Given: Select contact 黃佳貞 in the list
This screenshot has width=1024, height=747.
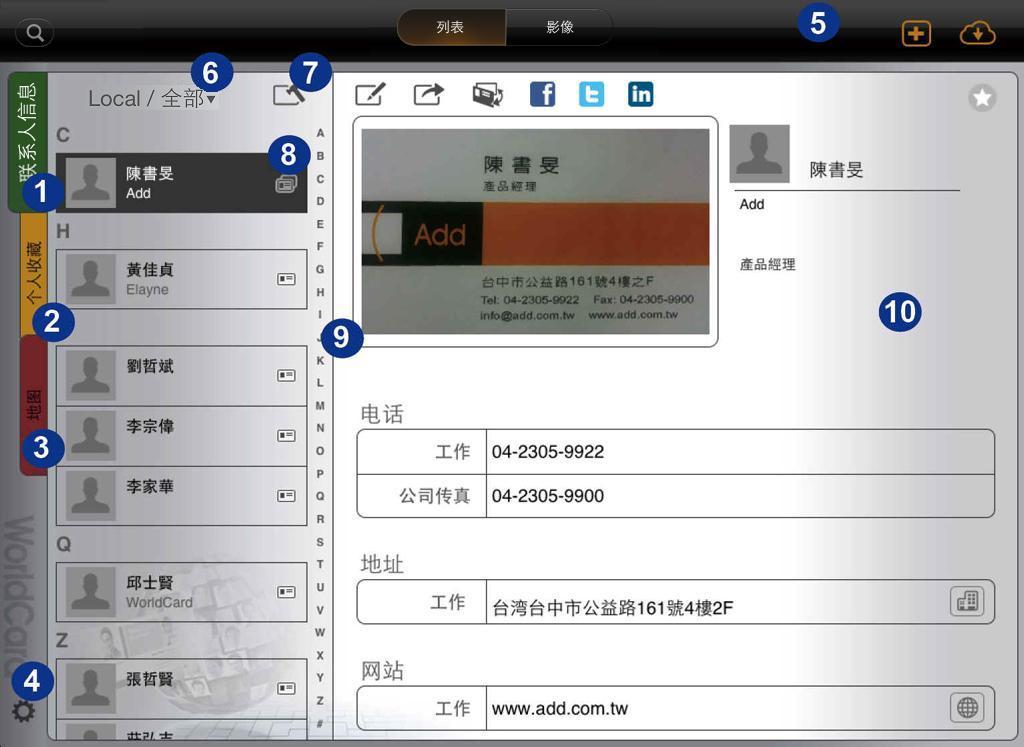Looking at the screenshot, I should click(181, 279).
